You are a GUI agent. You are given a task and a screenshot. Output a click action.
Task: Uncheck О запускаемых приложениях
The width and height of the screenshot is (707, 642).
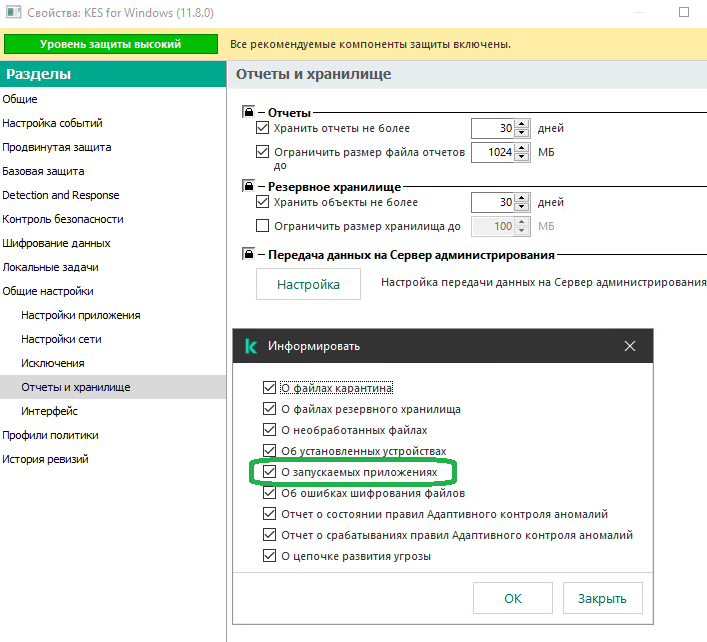coord(269,472)
